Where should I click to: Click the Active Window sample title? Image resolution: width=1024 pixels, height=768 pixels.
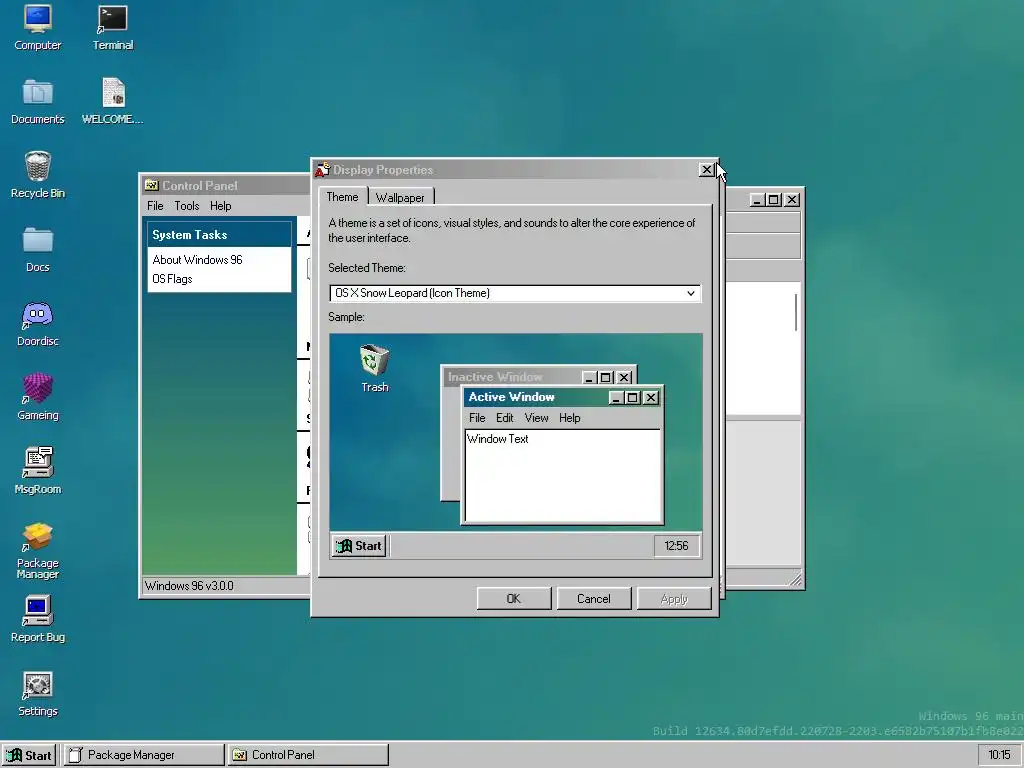[x=511, y=397]
